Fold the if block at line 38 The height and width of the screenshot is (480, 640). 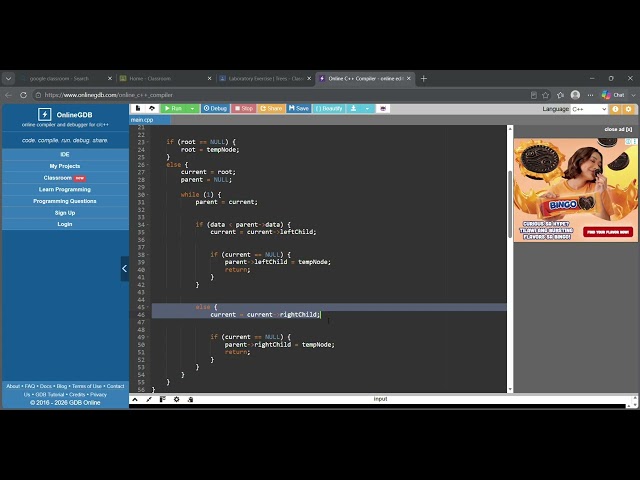(148, 255)
